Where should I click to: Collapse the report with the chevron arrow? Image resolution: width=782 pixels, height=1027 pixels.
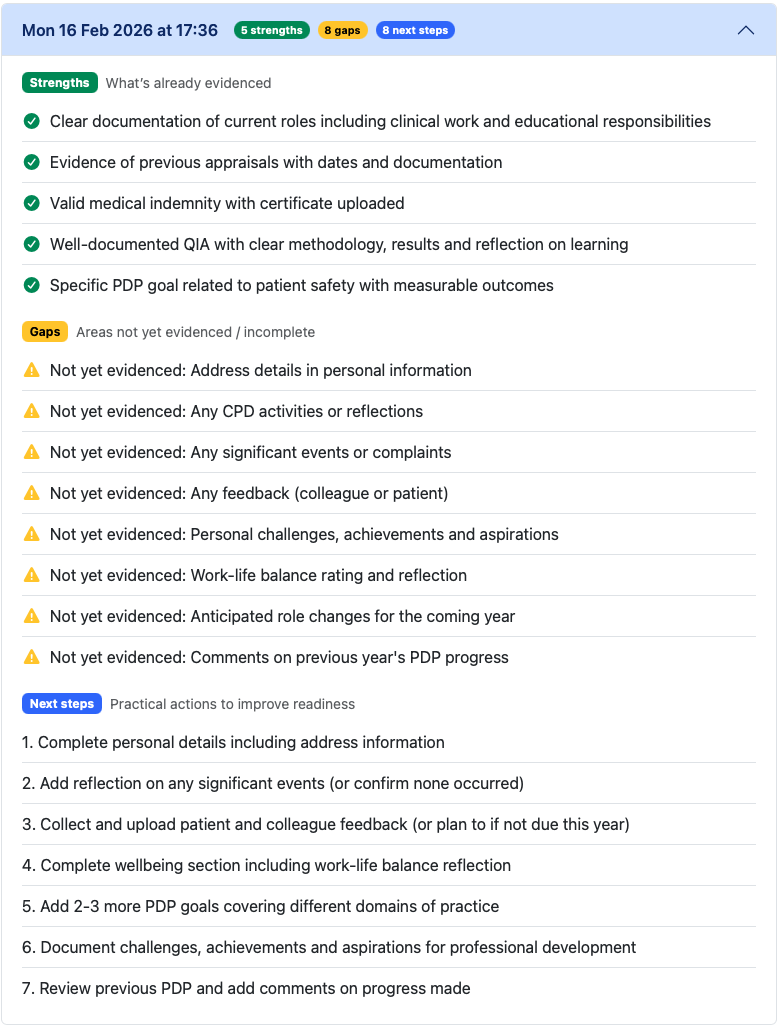[x=745, y=30]
